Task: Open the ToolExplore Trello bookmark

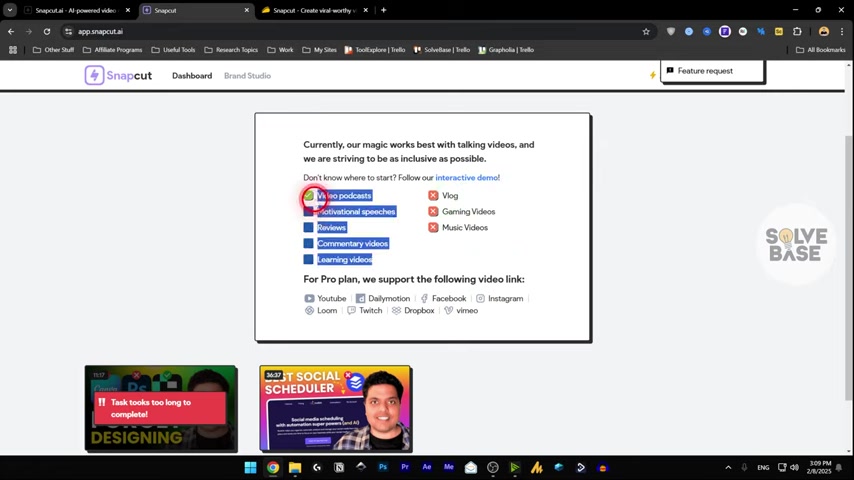Action: tap(375, 50)
